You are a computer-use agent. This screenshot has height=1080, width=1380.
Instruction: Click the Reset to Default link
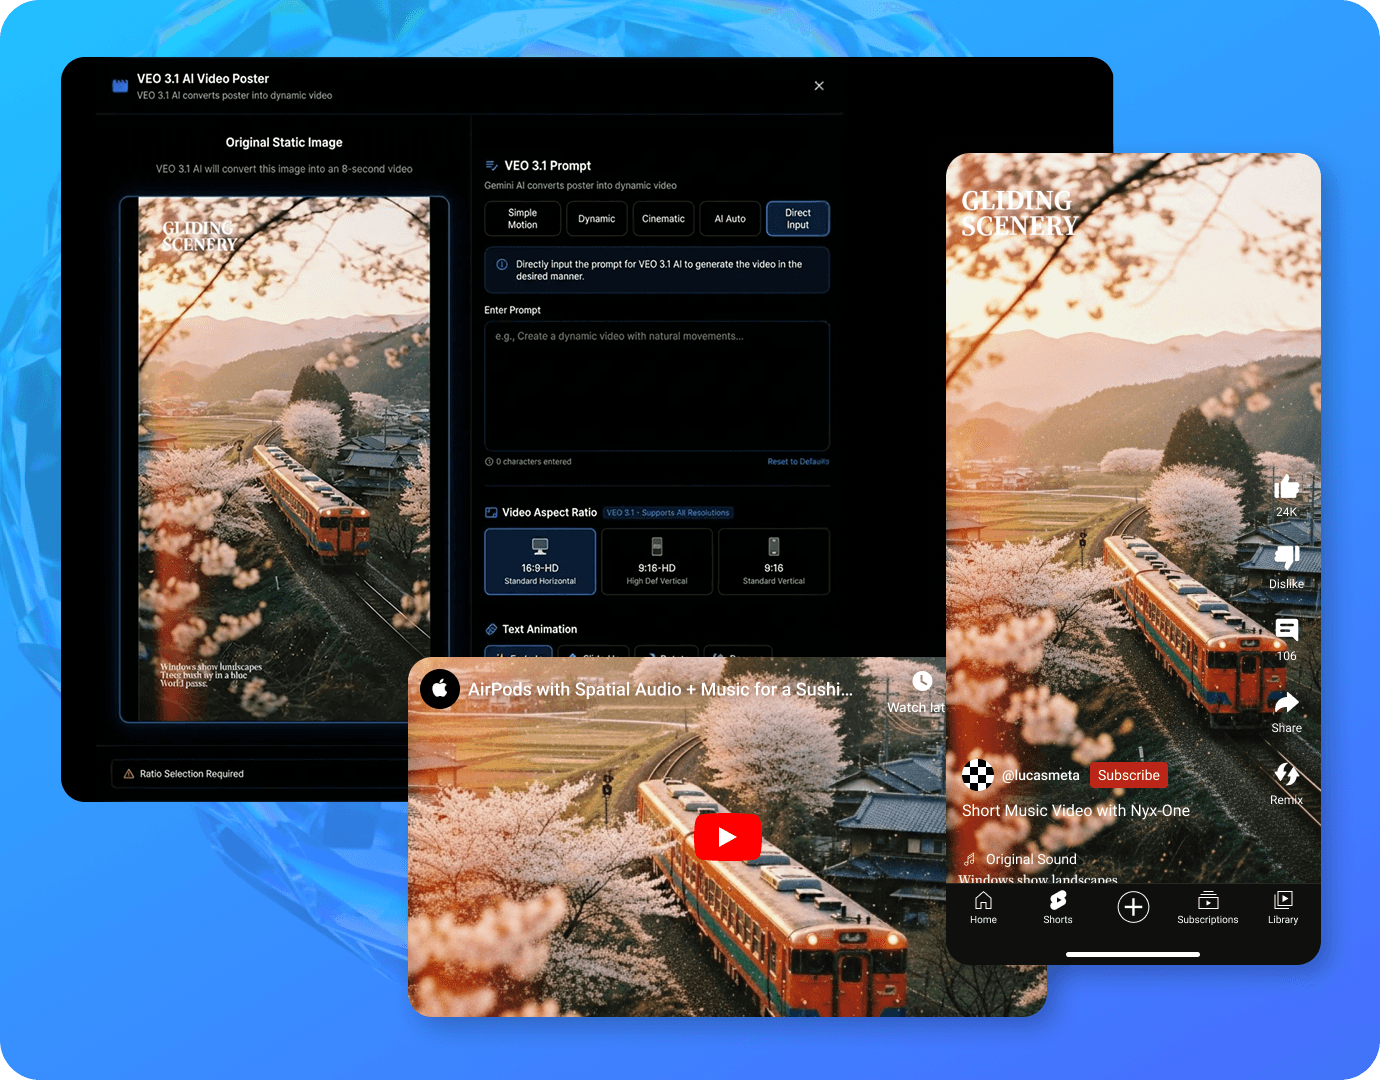point(798,462)
